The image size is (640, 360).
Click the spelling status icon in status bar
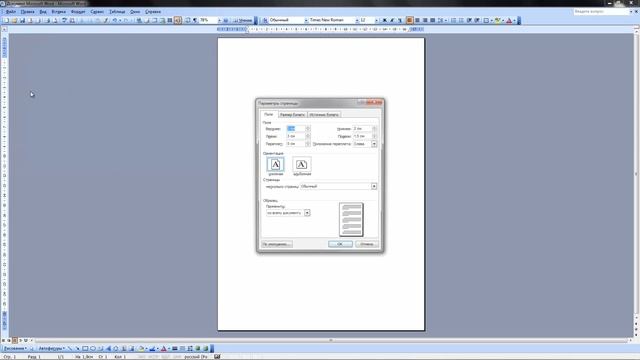tap(217, 357)
